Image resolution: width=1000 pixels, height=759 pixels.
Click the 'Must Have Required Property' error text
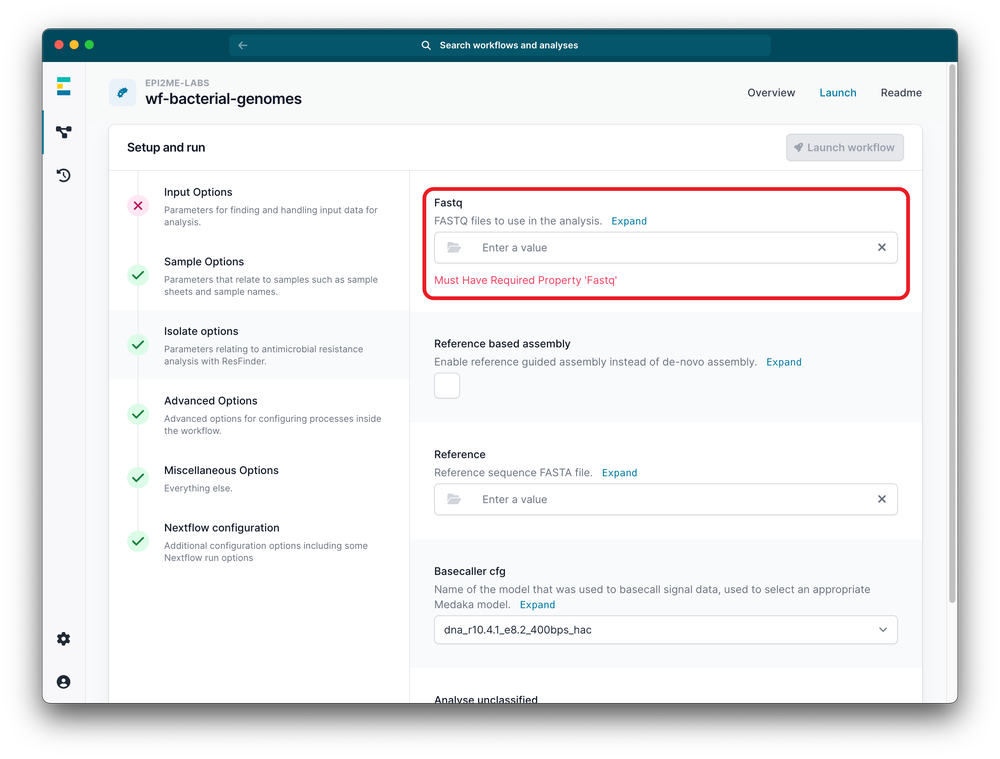pyautogui.click(x=526, y=281)
